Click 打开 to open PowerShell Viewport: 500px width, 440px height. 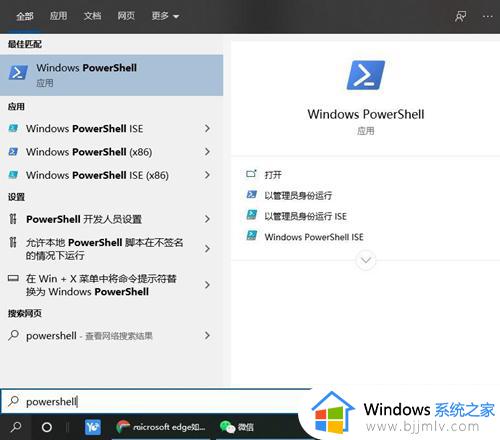point(273,175)
